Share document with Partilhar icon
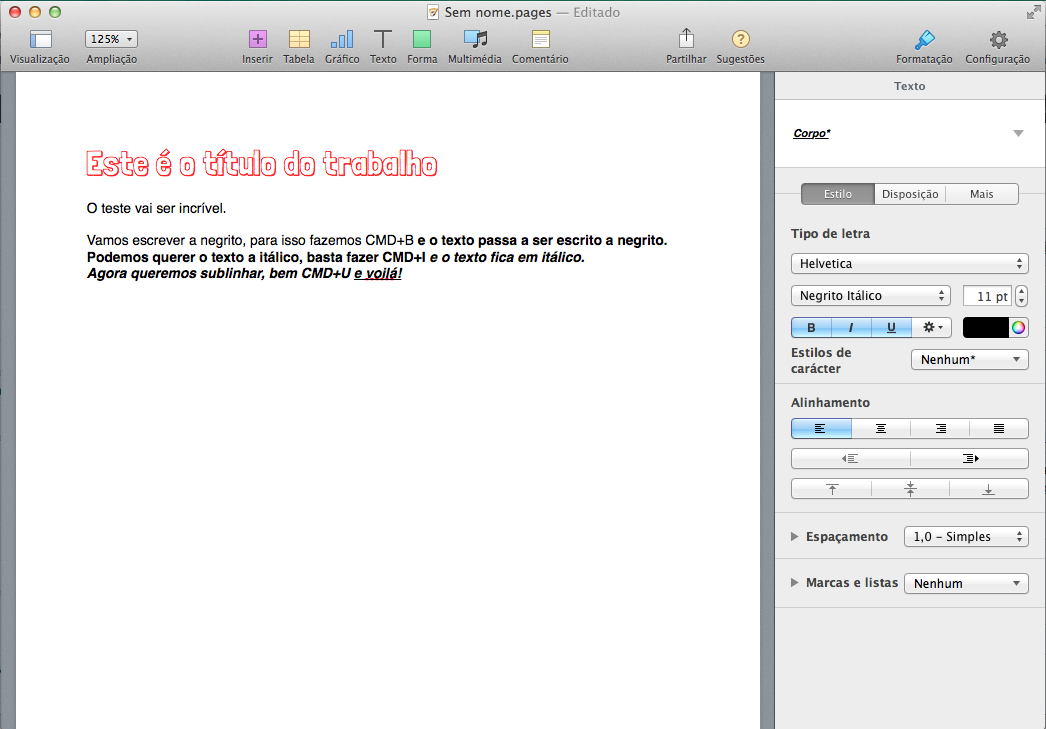 click(686, 39)
